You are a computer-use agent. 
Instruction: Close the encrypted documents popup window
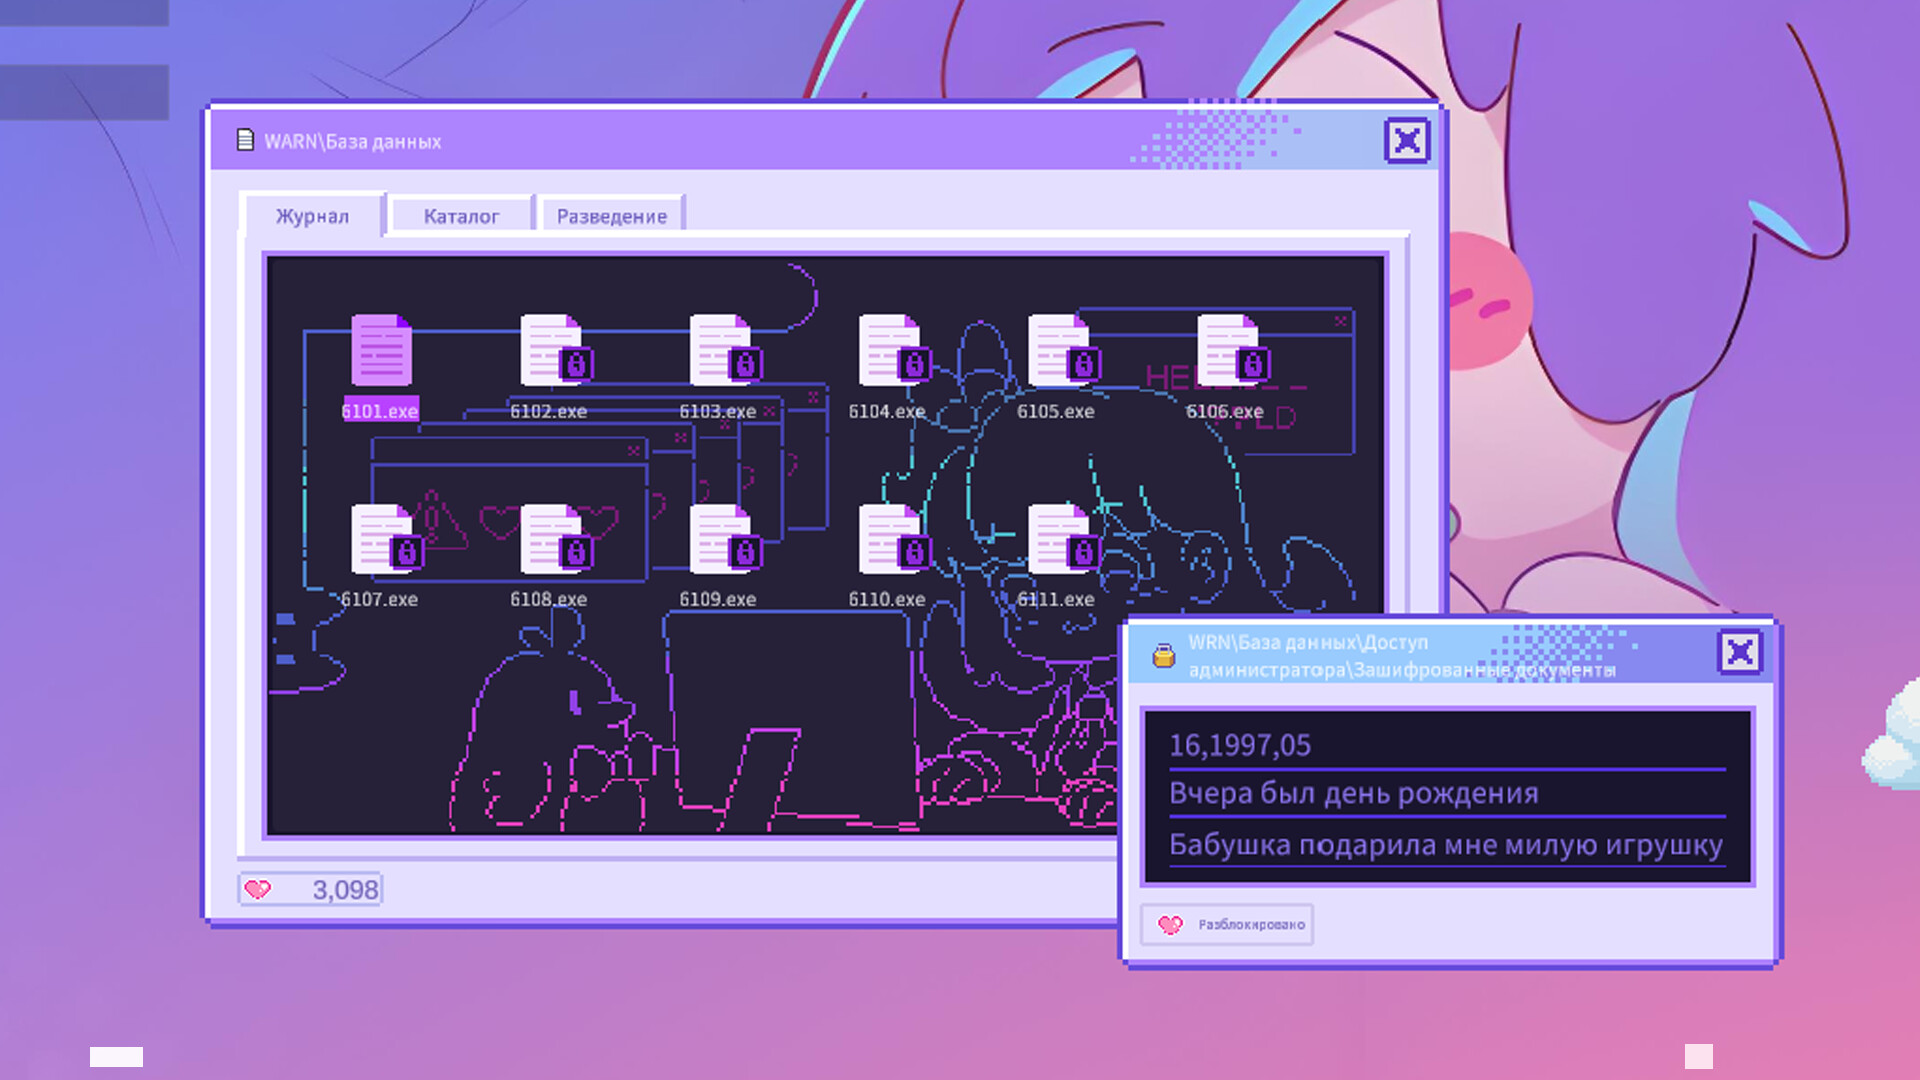point(1740,653)
